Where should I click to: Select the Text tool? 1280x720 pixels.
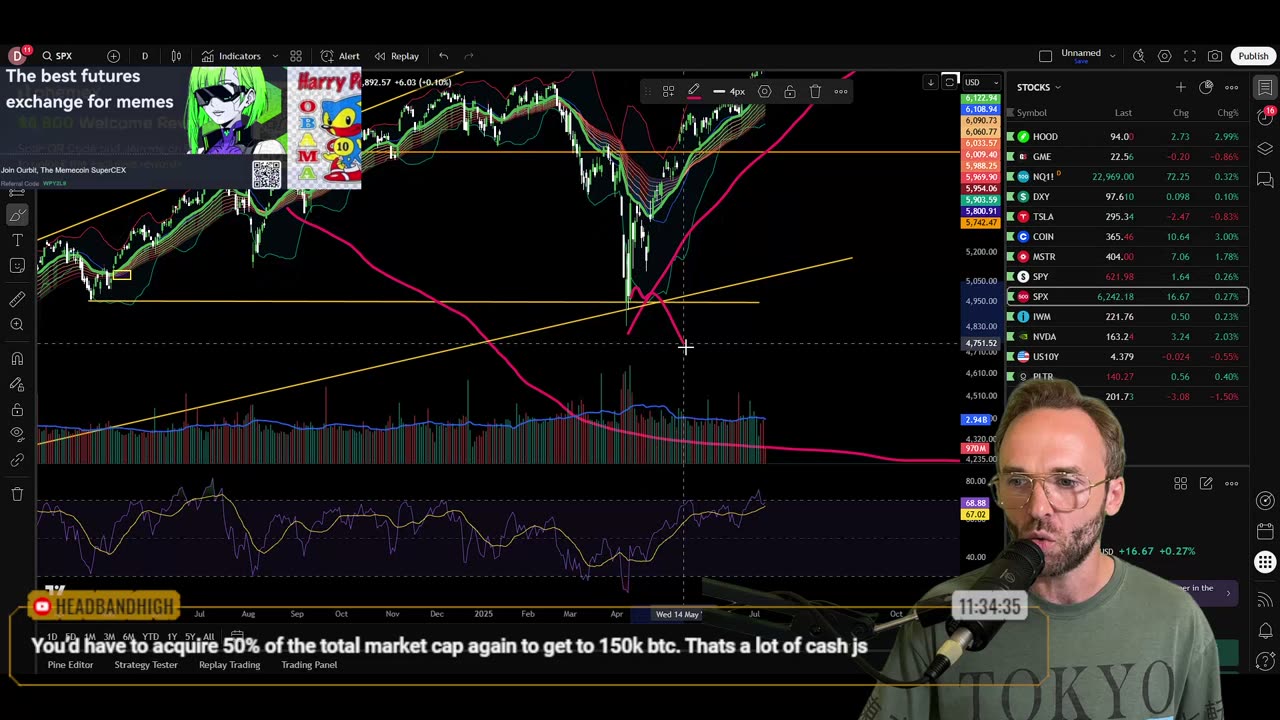tap(17, 240)
